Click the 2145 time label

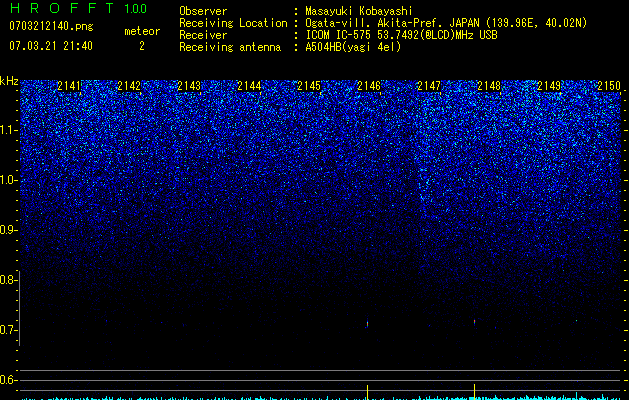click(x=309, y=86)
